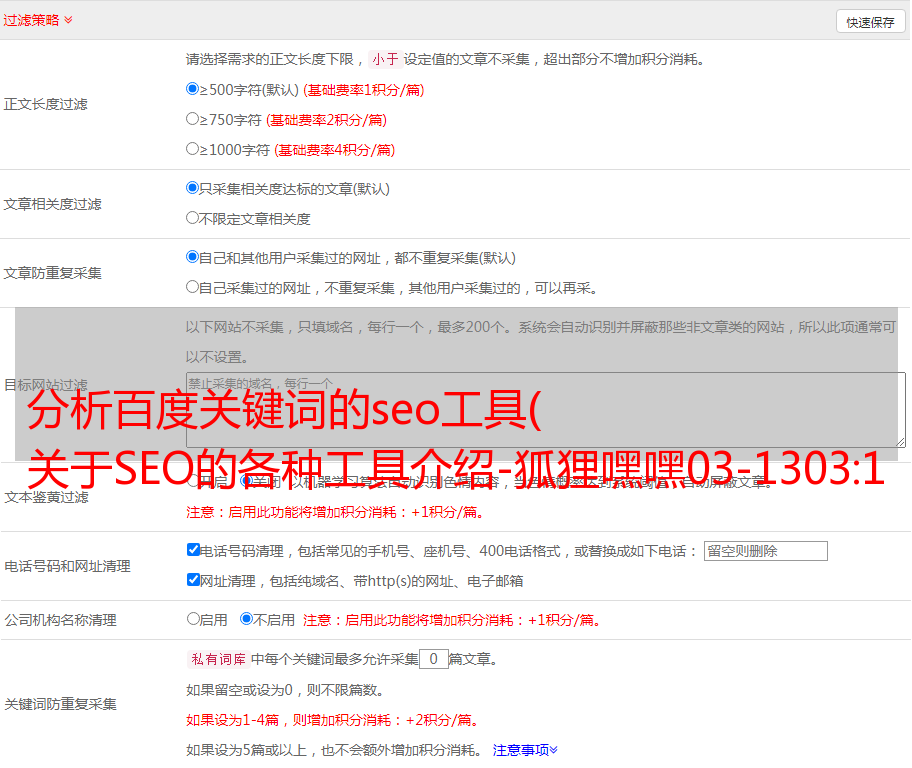The height and width of the screenshot is (768, 912).
Task: Click the 私有词库 tag
Action: [219, 659]
